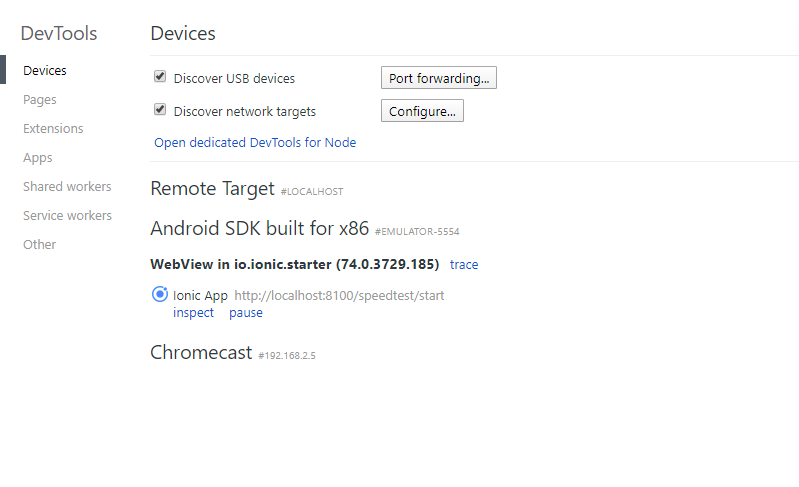Pause the Ionic App target

246,313
